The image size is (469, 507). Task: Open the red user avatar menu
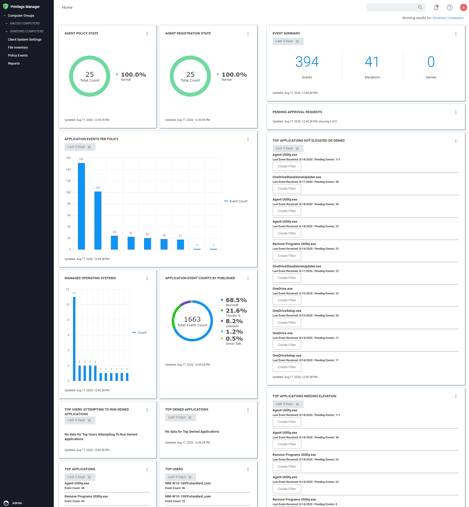(463, 7)
